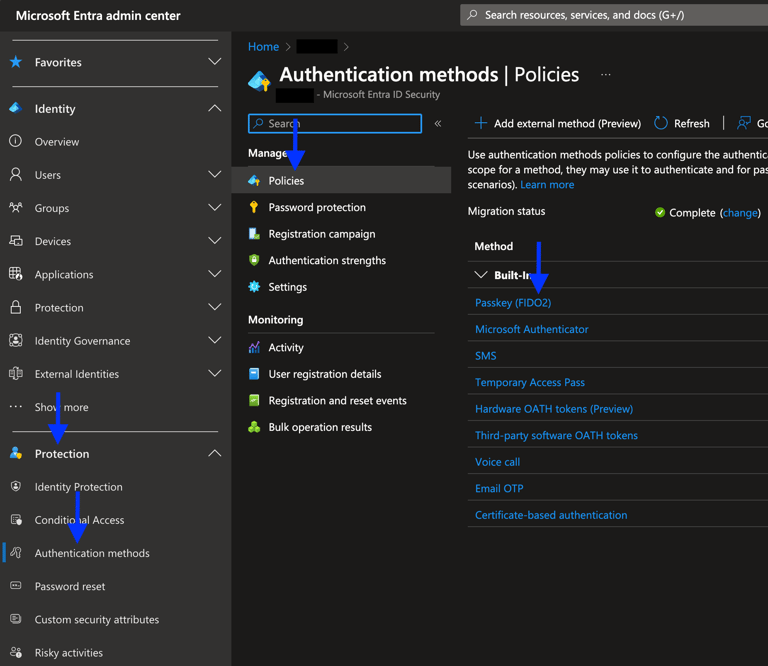Viewport: 768px width, 666px height.
Task: Expand the External Identities submenu chevron
Action: (215, 374)
